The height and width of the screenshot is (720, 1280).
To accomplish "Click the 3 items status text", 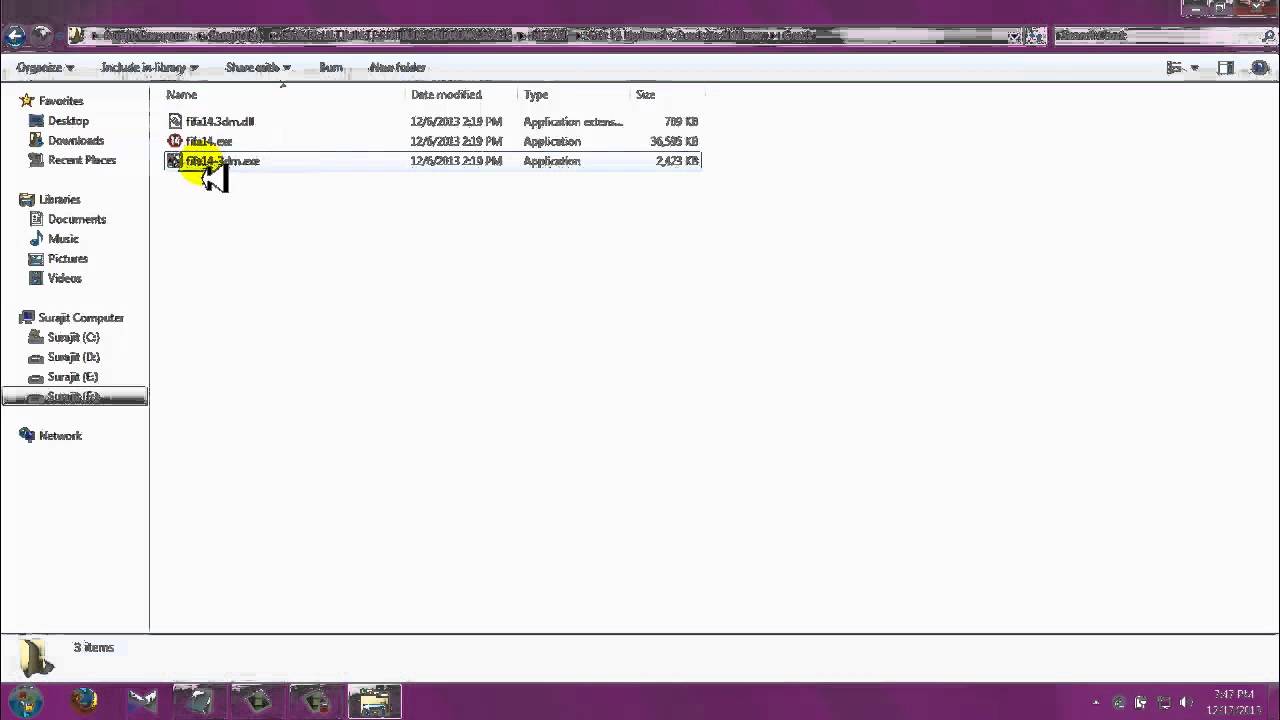I will [93, 648].
